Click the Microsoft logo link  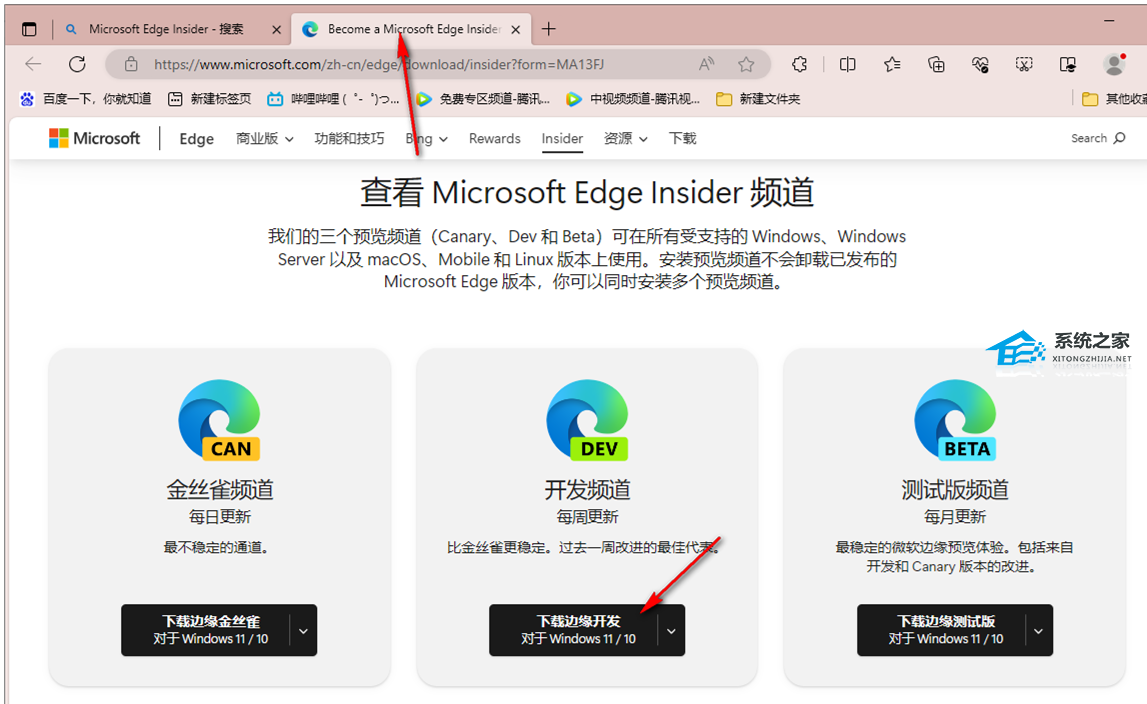(x=94, y=138)
